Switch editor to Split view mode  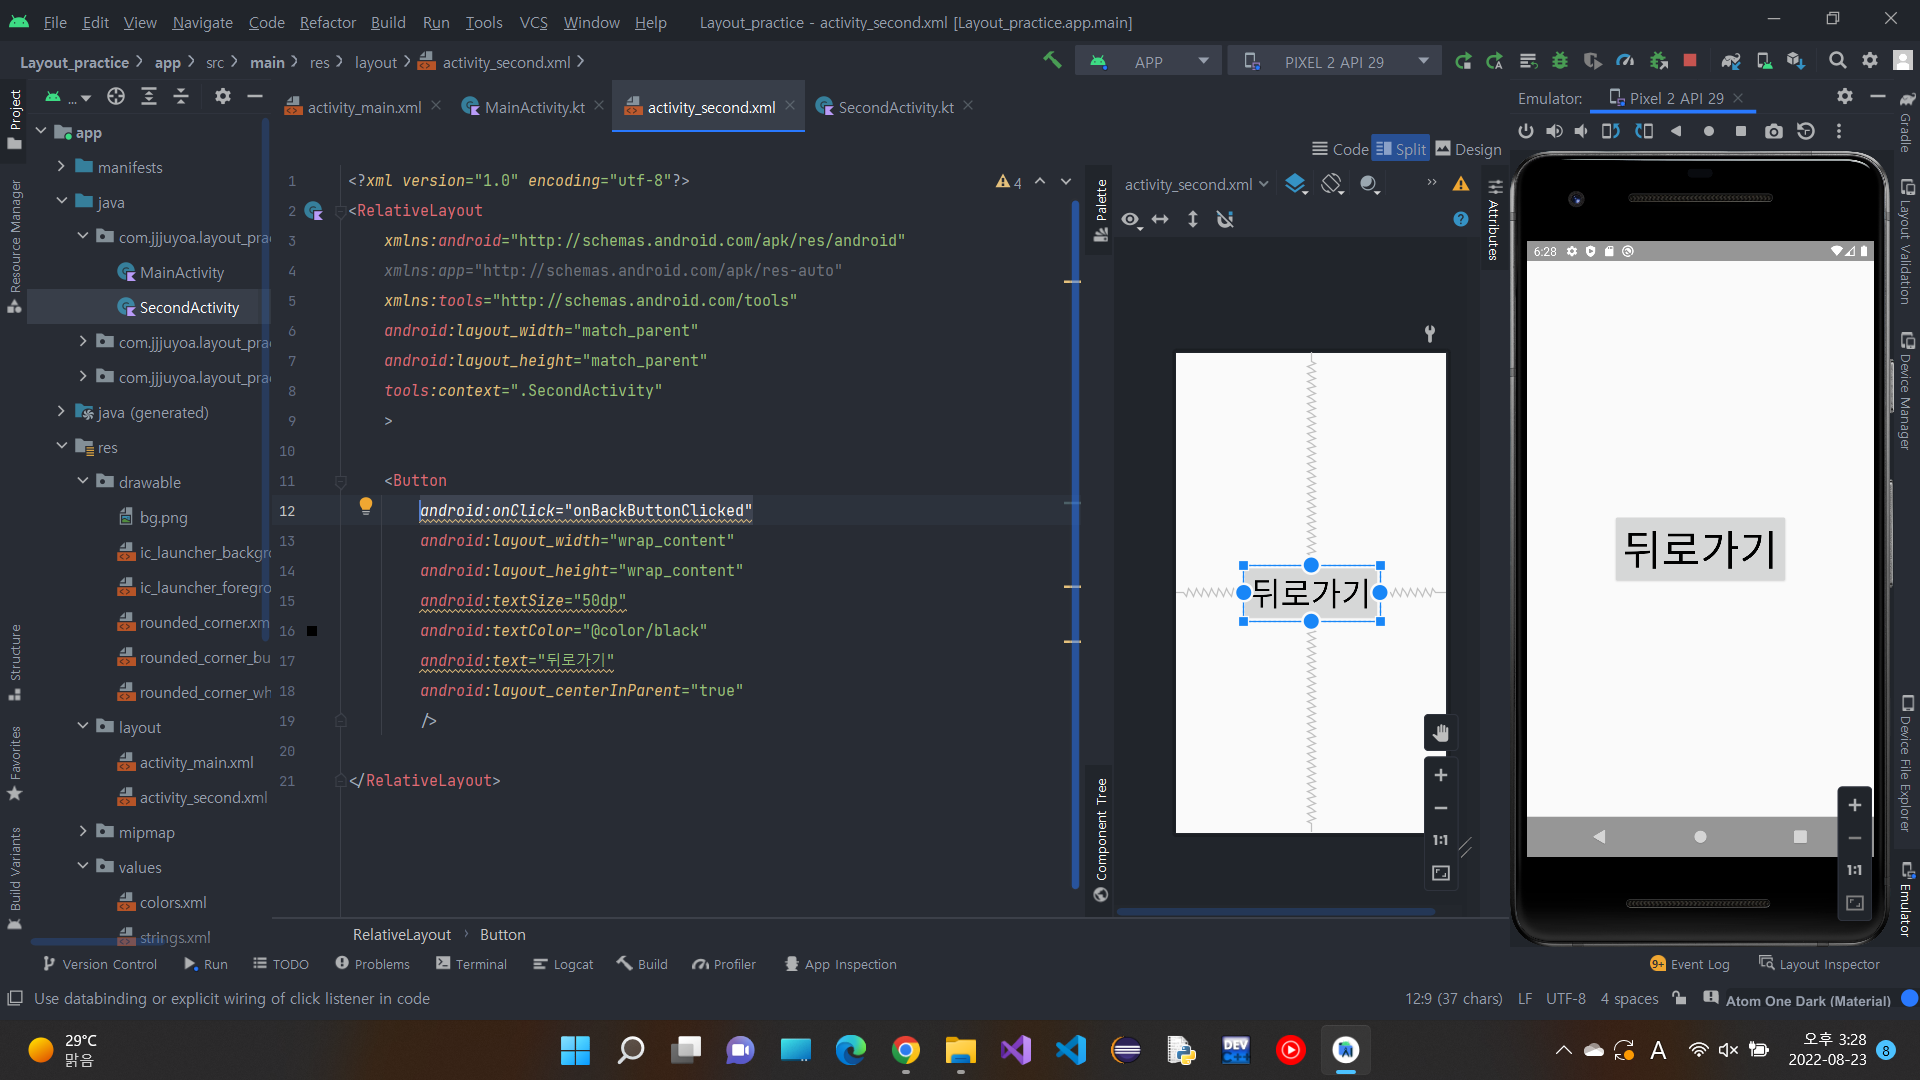1400,149
